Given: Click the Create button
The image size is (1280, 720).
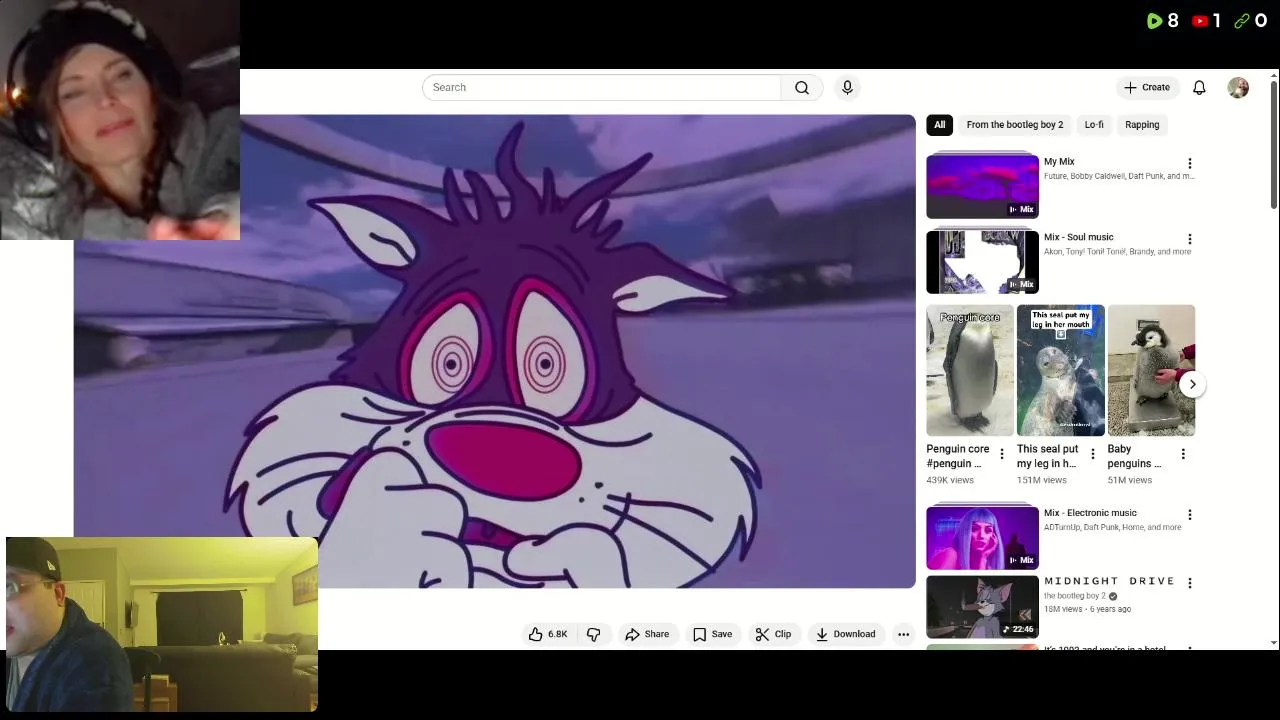Looking at the screenshot, I should [1146, 88].
